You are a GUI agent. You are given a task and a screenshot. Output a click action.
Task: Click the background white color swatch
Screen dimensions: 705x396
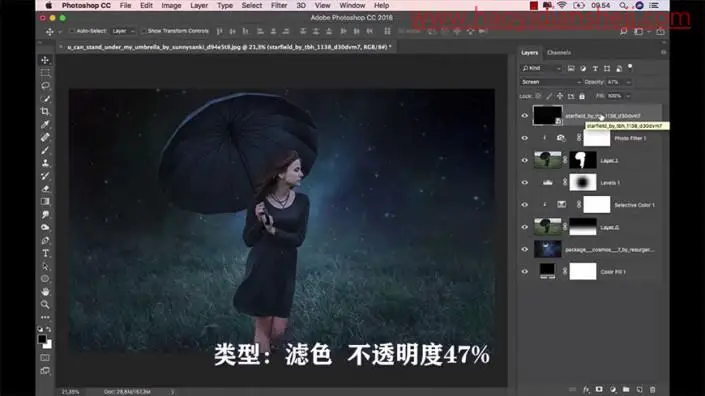click(x=49, y=345)
